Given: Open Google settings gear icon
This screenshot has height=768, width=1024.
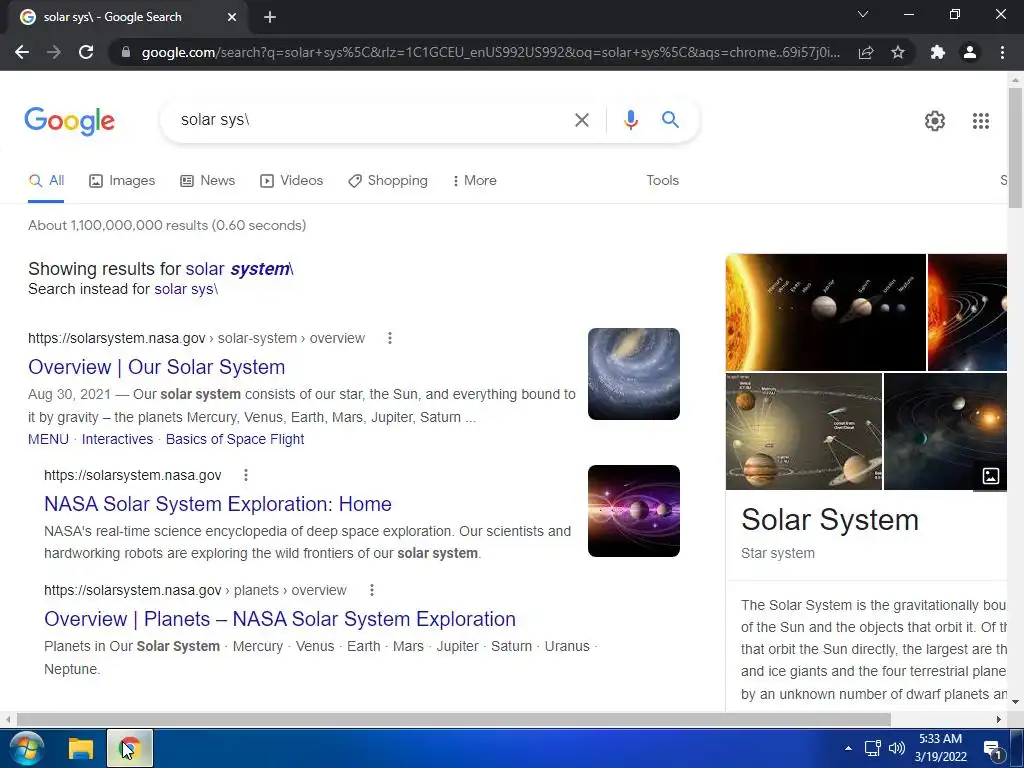Looking at the screenshot, I should click(935, 121).
